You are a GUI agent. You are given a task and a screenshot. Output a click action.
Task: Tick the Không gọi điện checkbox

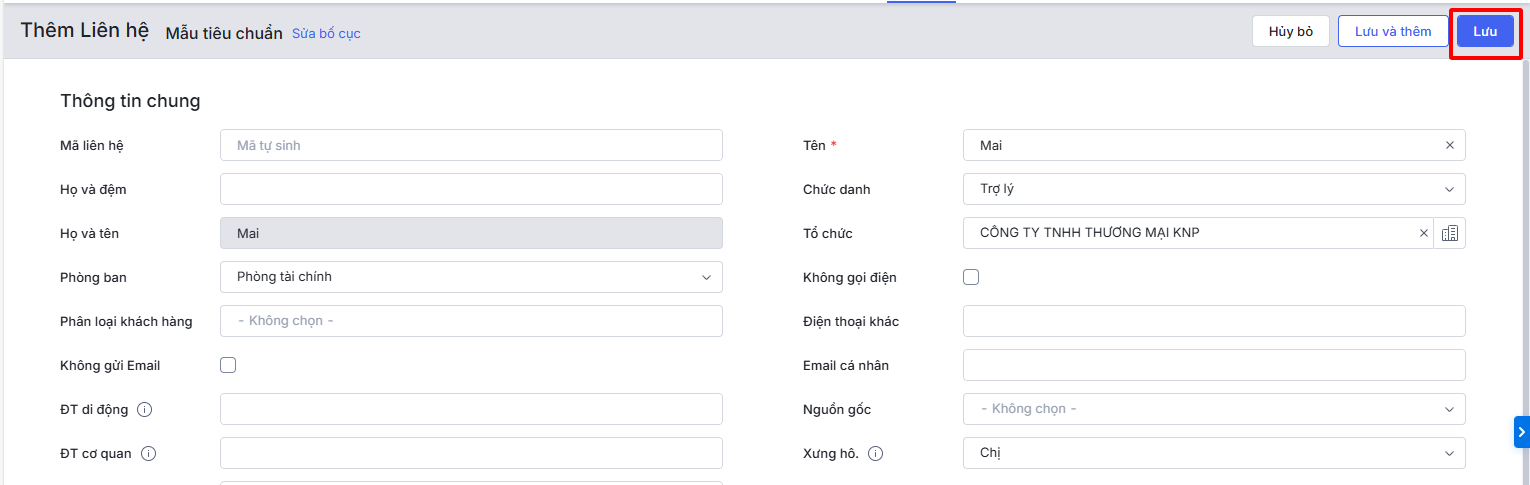coord(971,277)
